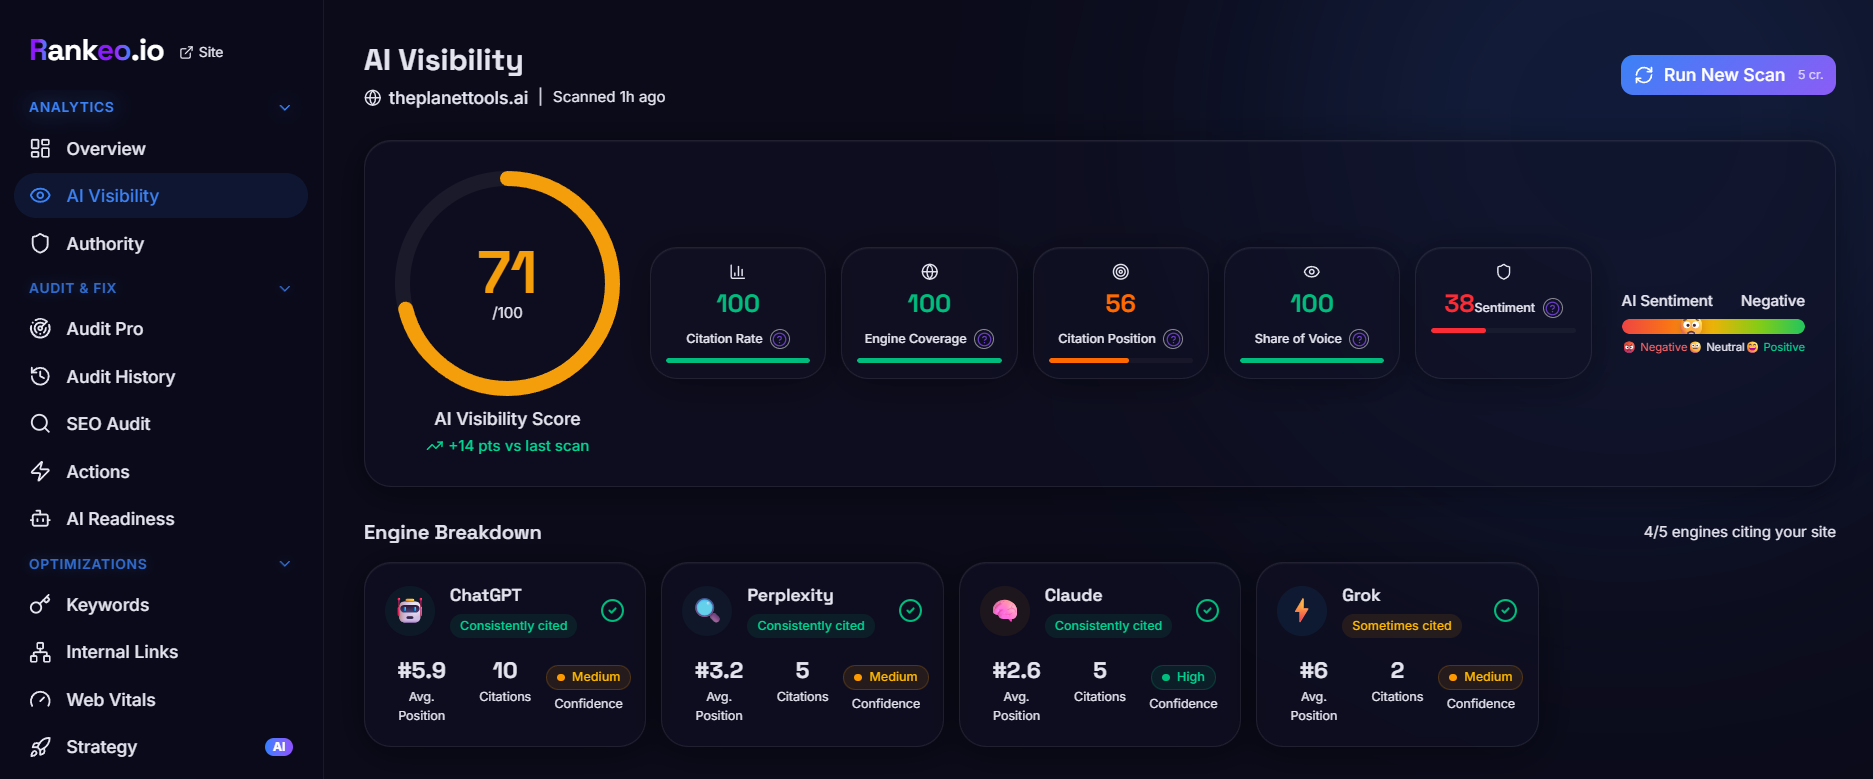The height and width of the screenshot is (779, 1873).
Task: Click the circular AI Visibility Score gauge
Action: pos(507,283)
